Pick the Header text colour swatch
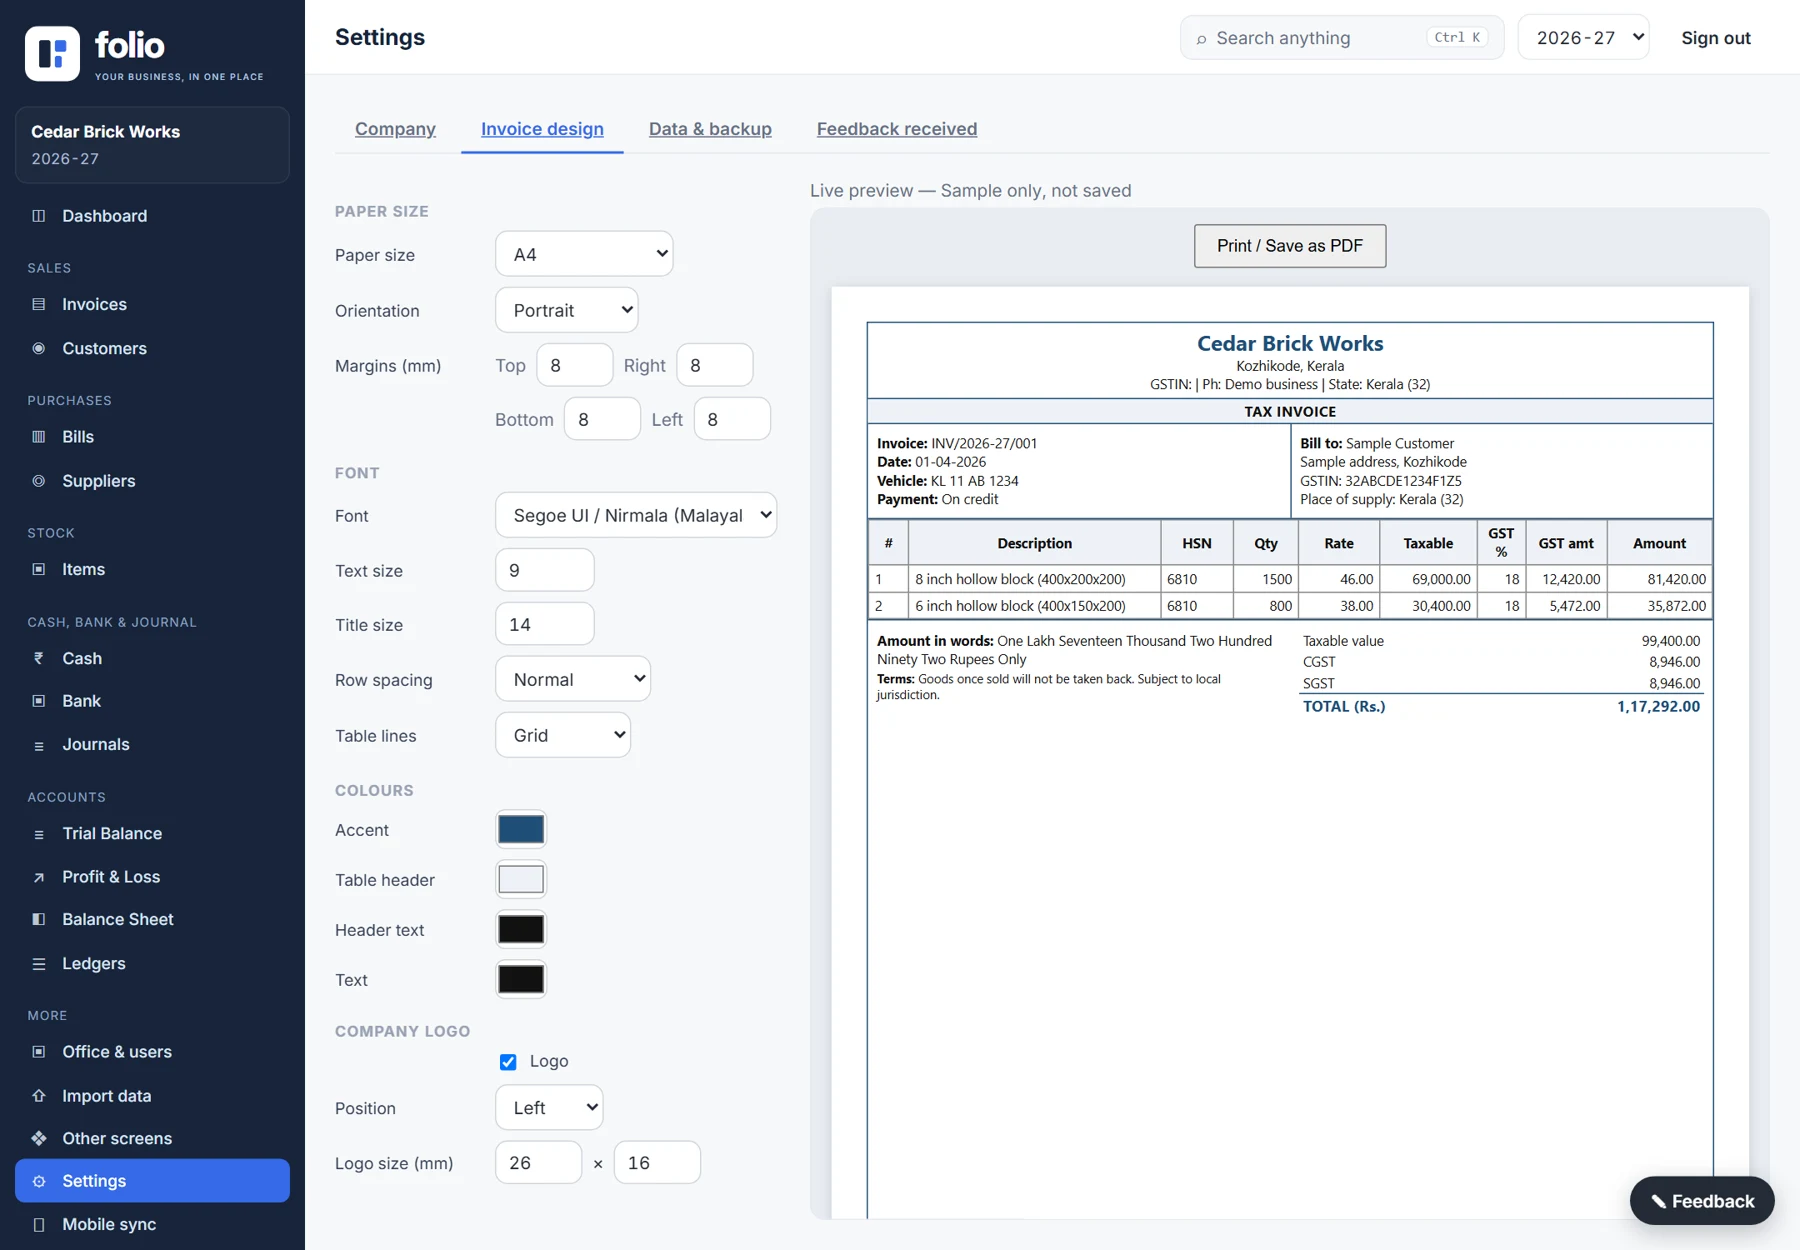 coord(521,930)
